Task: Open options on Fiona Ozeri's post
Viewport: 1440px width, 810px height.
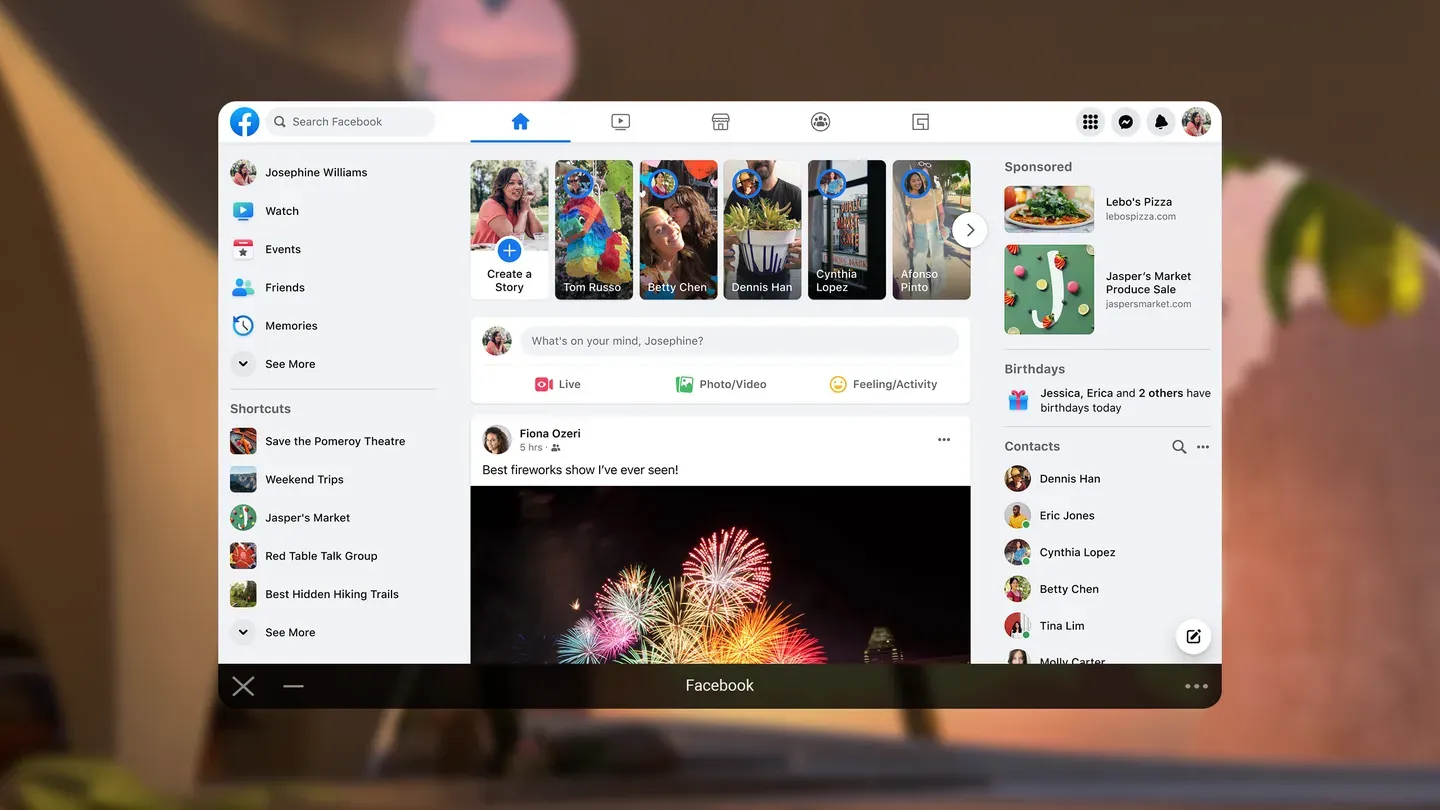Action: tap(943, 439)
